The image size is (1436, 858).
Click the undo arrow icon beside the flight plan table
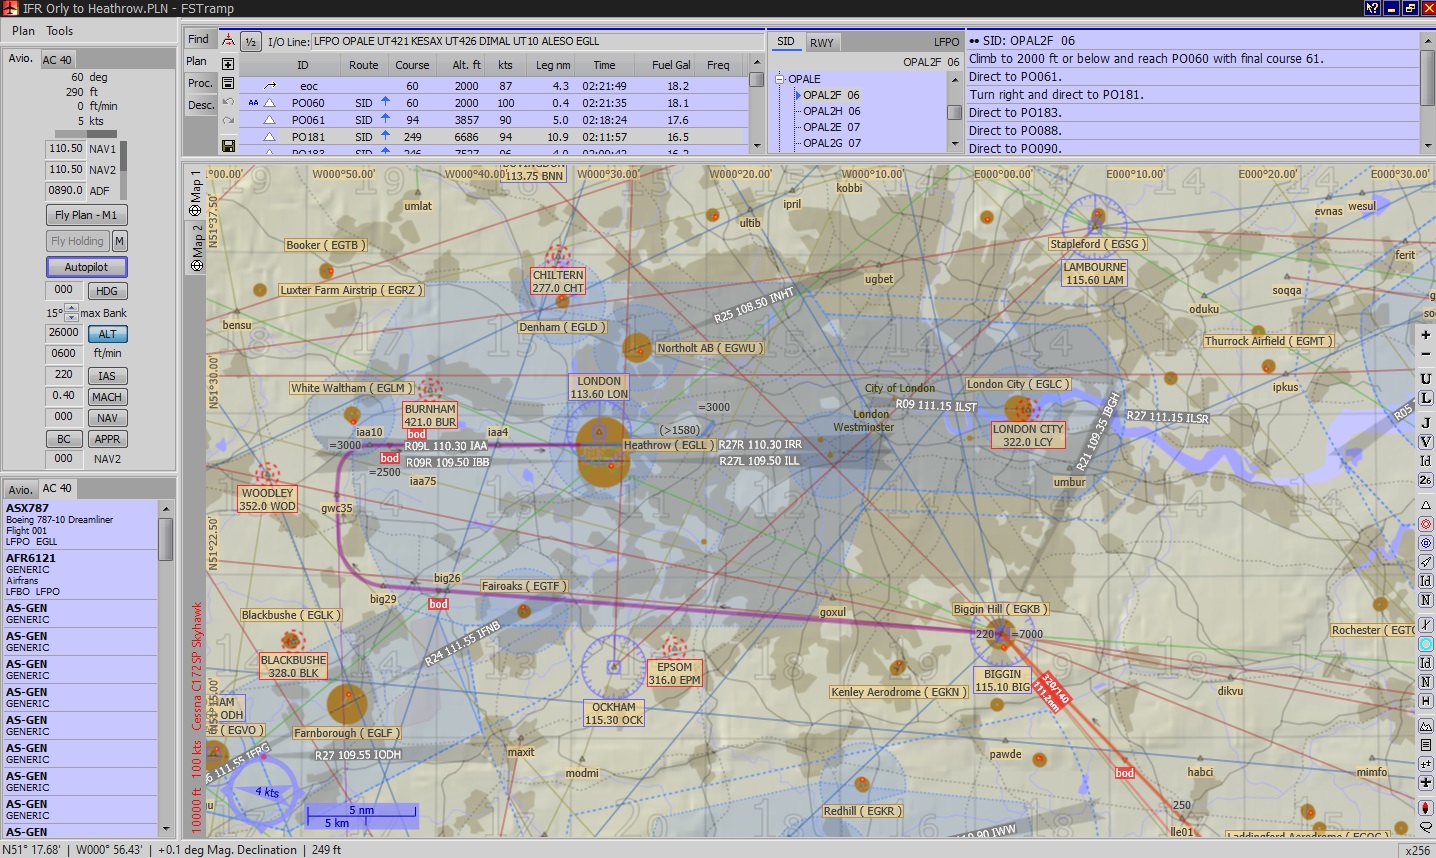(x=228, y=102)
